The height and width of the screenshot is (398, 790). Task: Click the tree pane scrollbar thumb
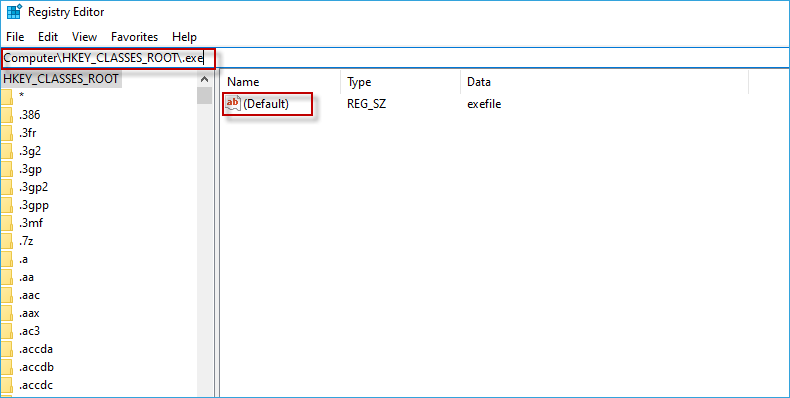click(205, 95)
